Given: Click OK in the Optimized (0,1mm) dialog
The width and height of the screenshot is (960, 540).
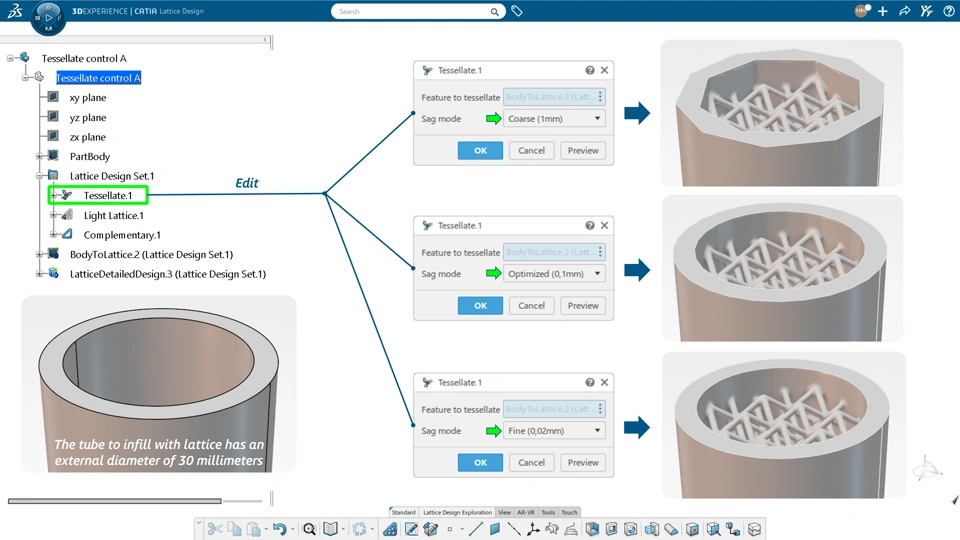Looking at the screenshot, I should click(481, 306).
